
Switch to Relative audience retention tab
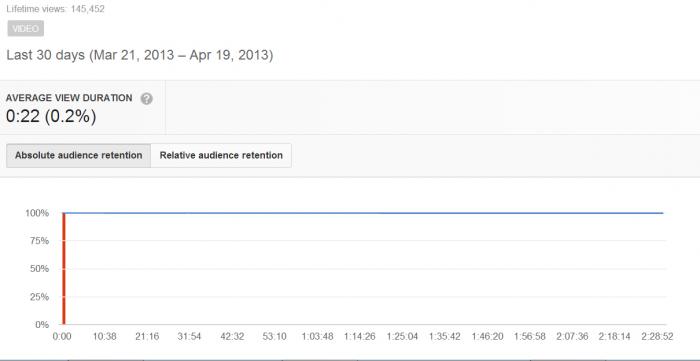click(221, 155)
